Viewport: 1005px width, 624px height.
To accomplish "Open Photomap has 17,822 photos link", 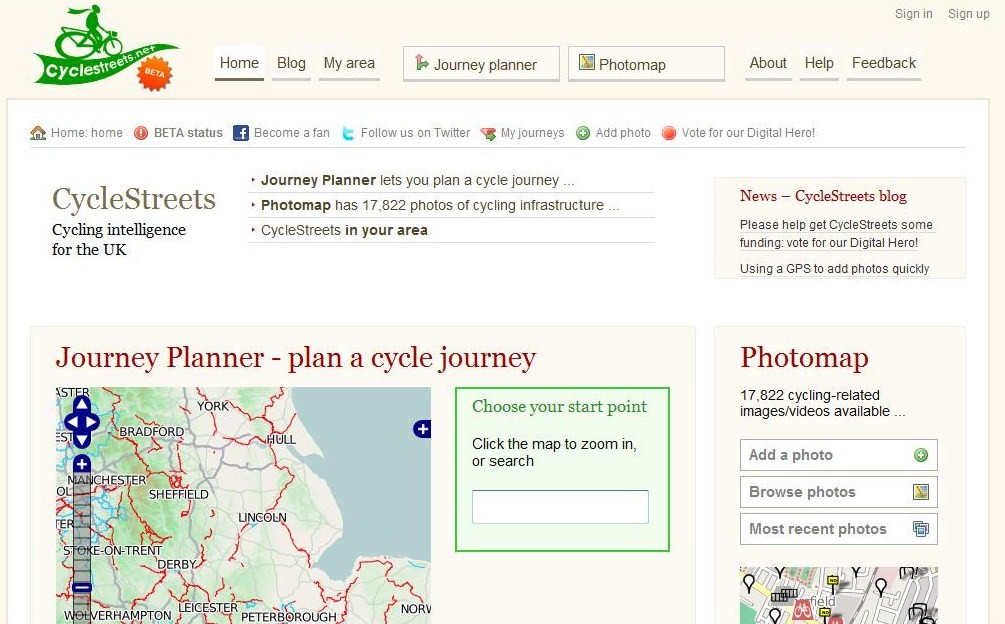I will (440, 205).
